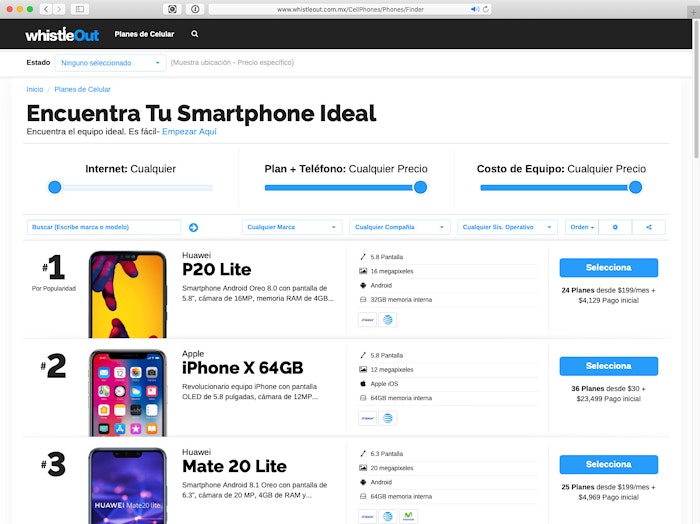The image size is (700, 524).
Task: Click '24 Planes desde $199/mes' text
Action: tap(608, 290)
